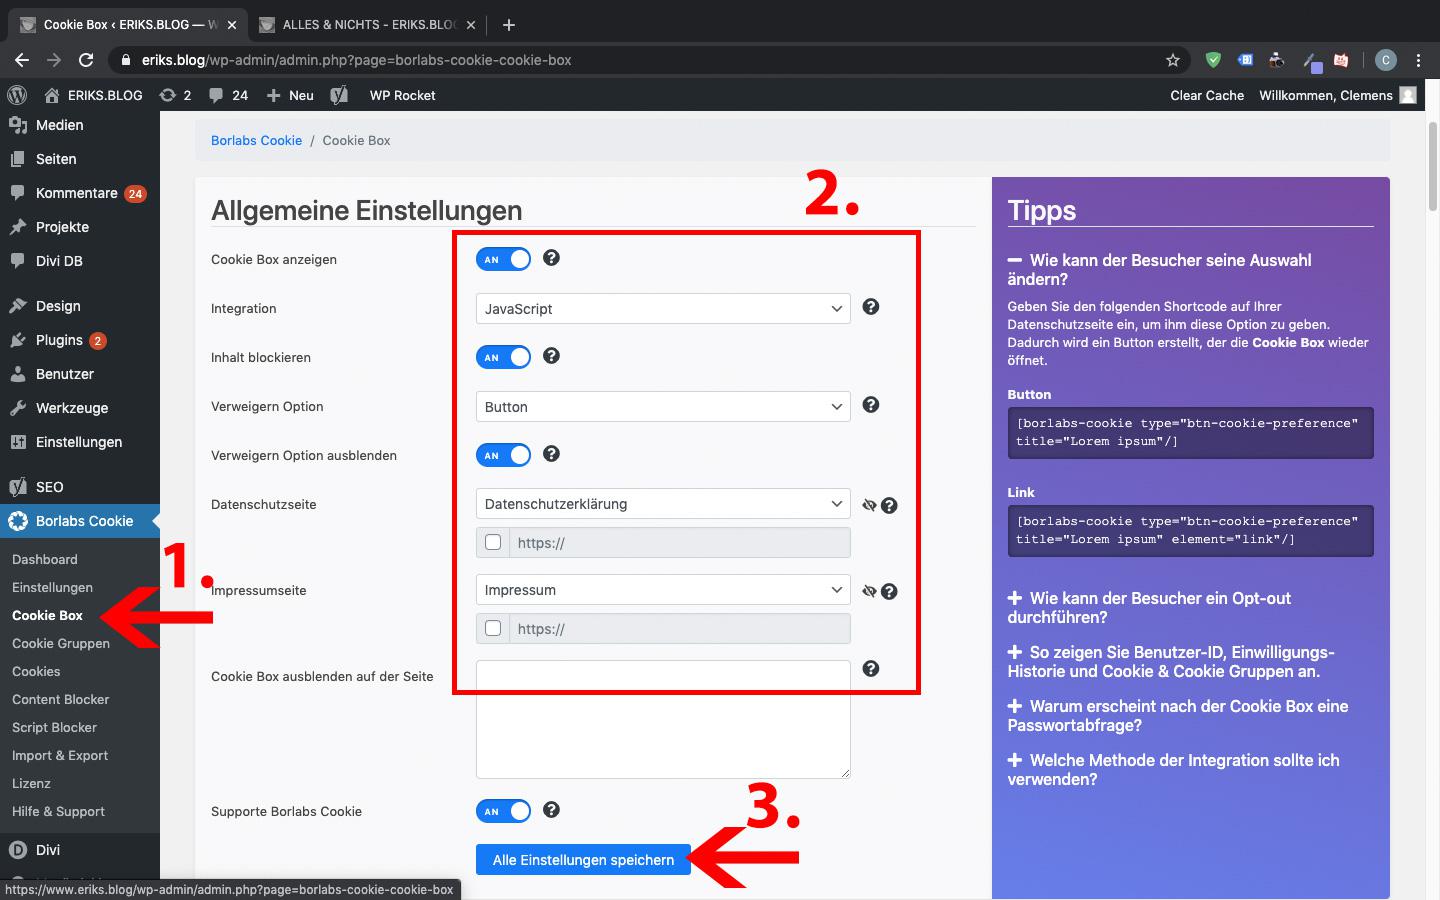
Task: Click Borlabs Cookie breadcrumb link
Action: pyautogui.click(x=256, y=140)
